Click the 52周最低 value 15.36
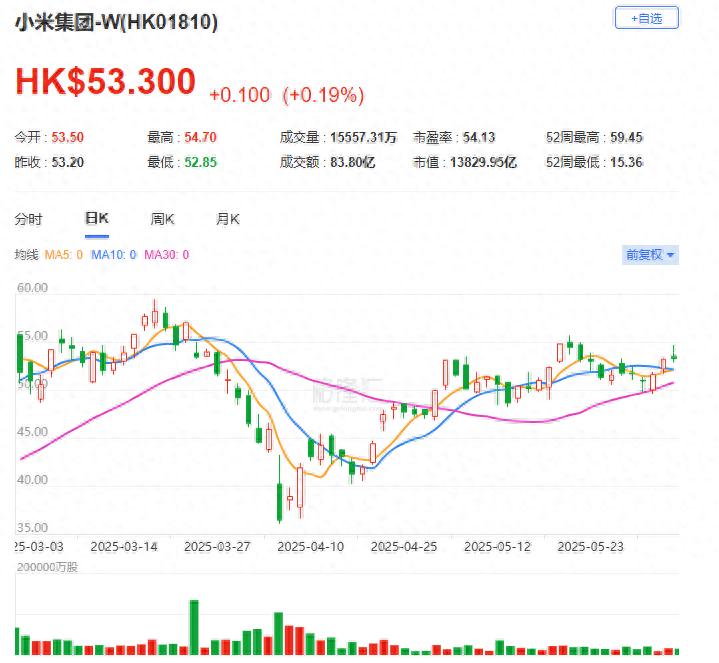The image size is (719, 663). point(626,162)
